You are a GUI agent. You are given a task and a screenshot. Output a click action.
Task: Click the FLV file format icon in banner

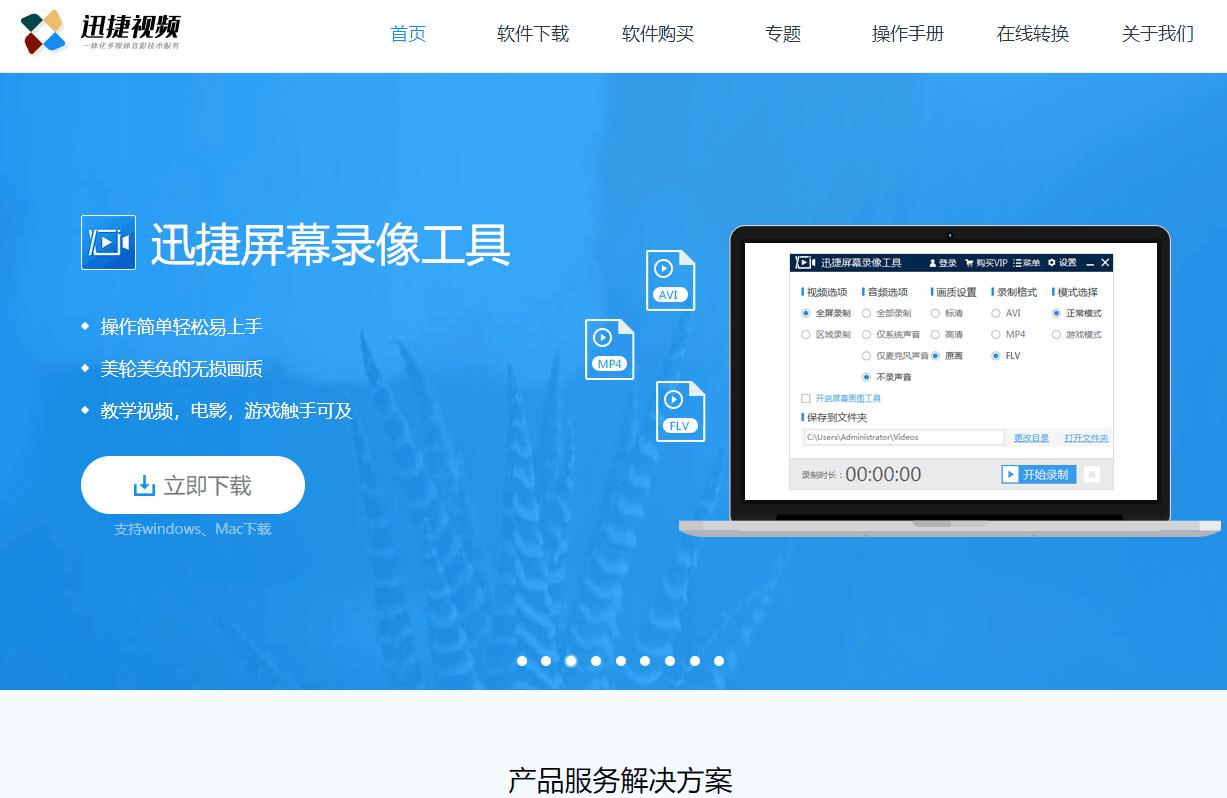tap(680, 410)
